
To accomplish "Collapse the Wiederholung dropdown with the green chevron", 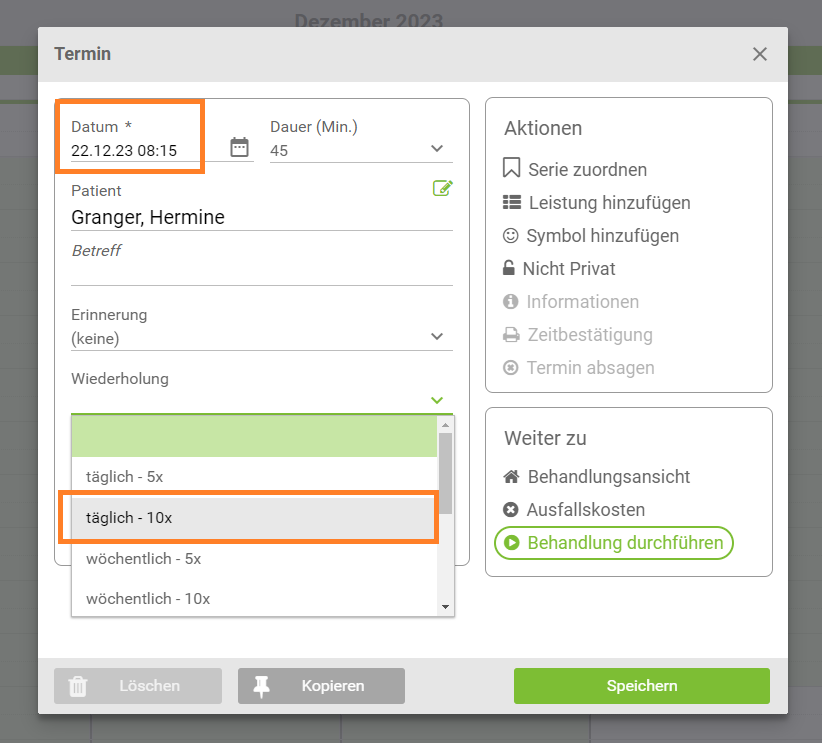I will tap(437, 400).
